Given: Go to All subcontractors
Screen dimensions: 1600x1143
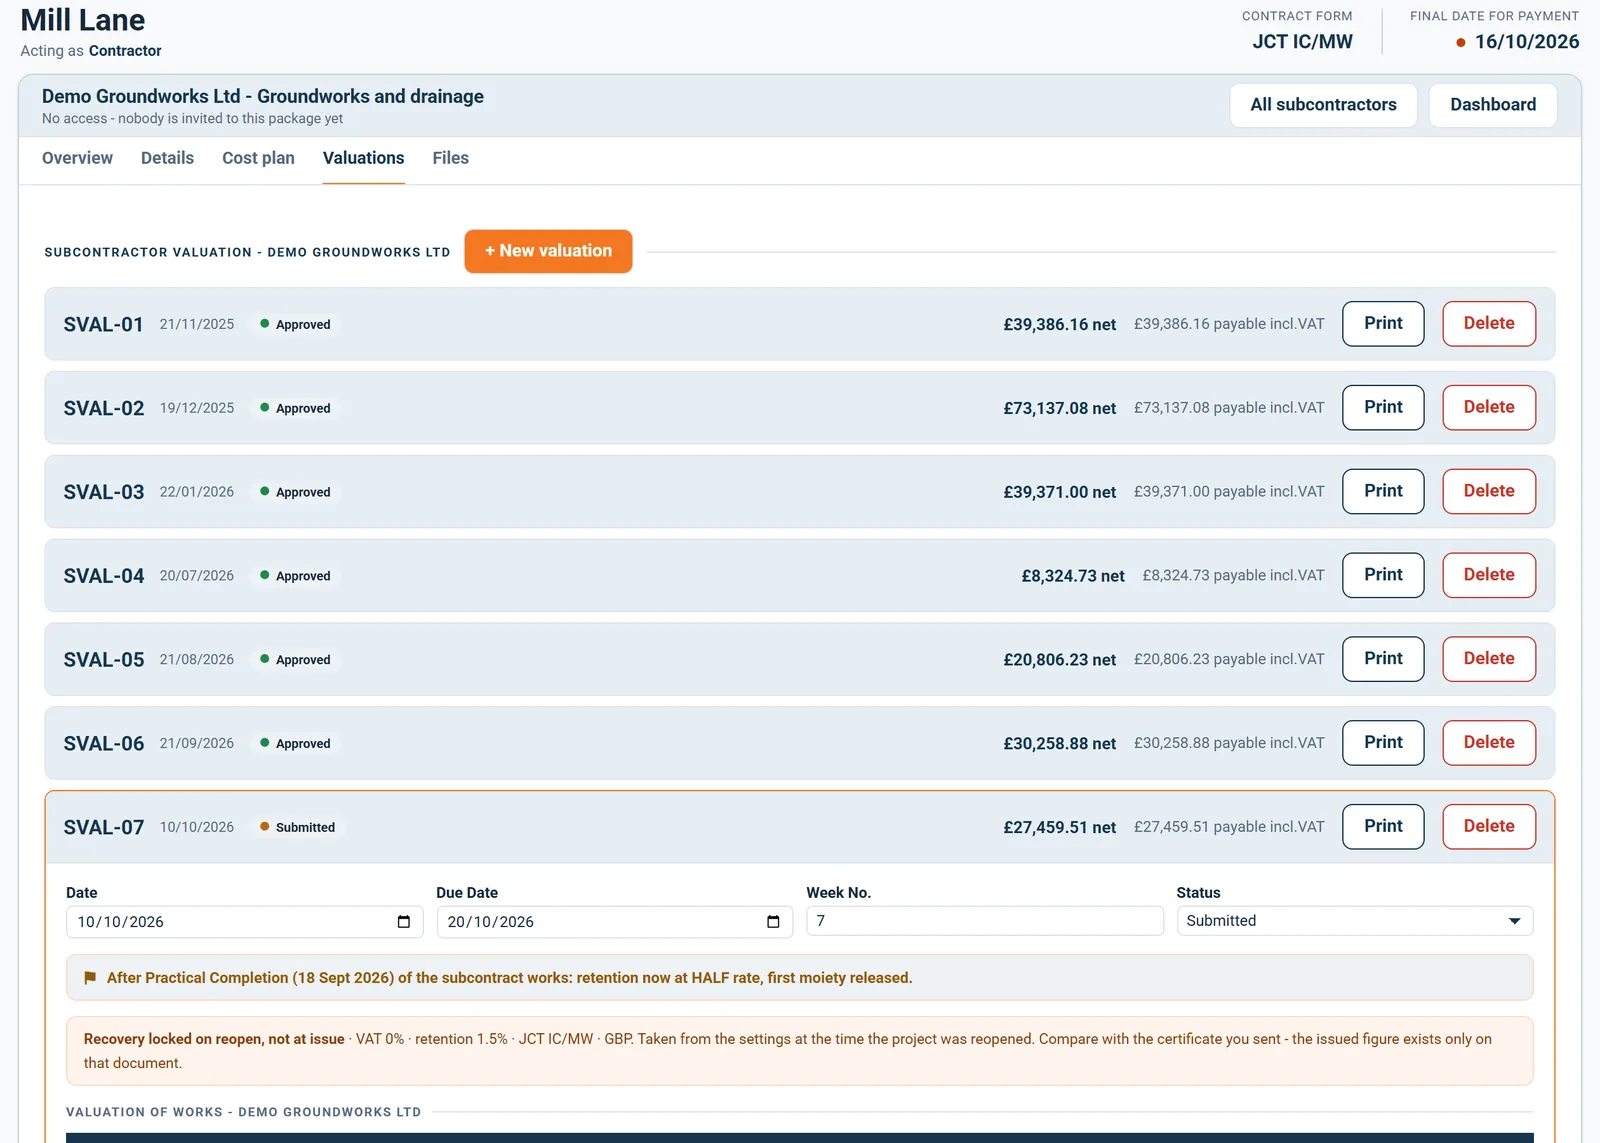Looking at the screenshot, I should 1323,105.
